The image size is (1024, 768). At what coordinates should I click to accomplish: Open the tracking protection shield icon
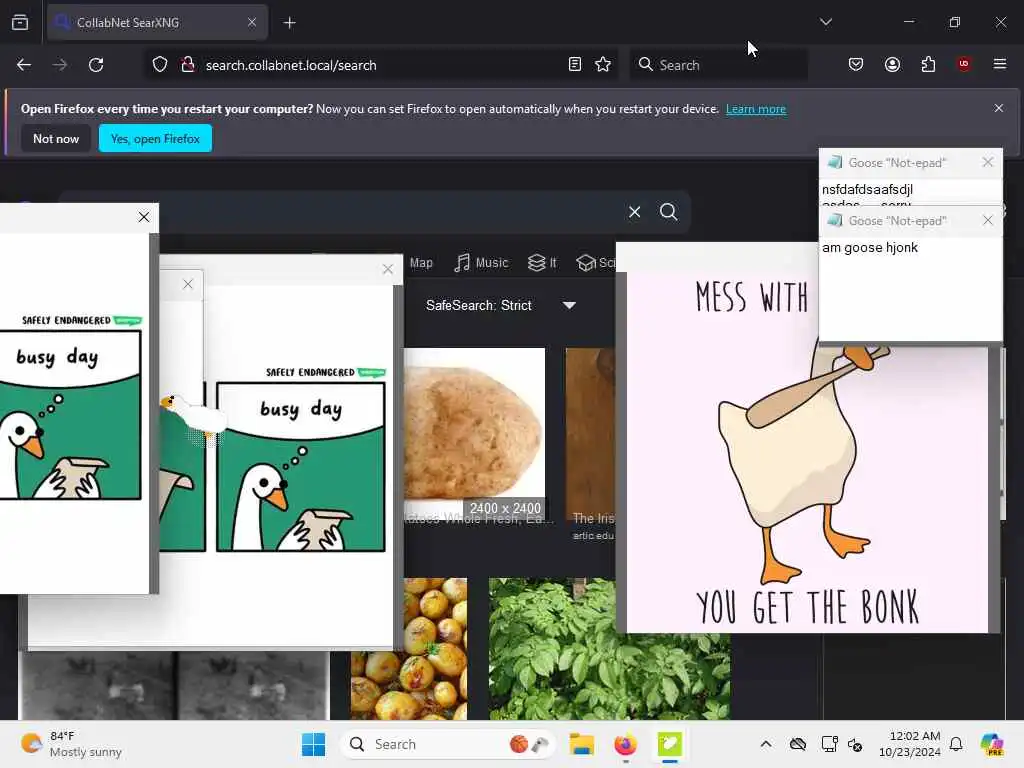coord(160,65)
